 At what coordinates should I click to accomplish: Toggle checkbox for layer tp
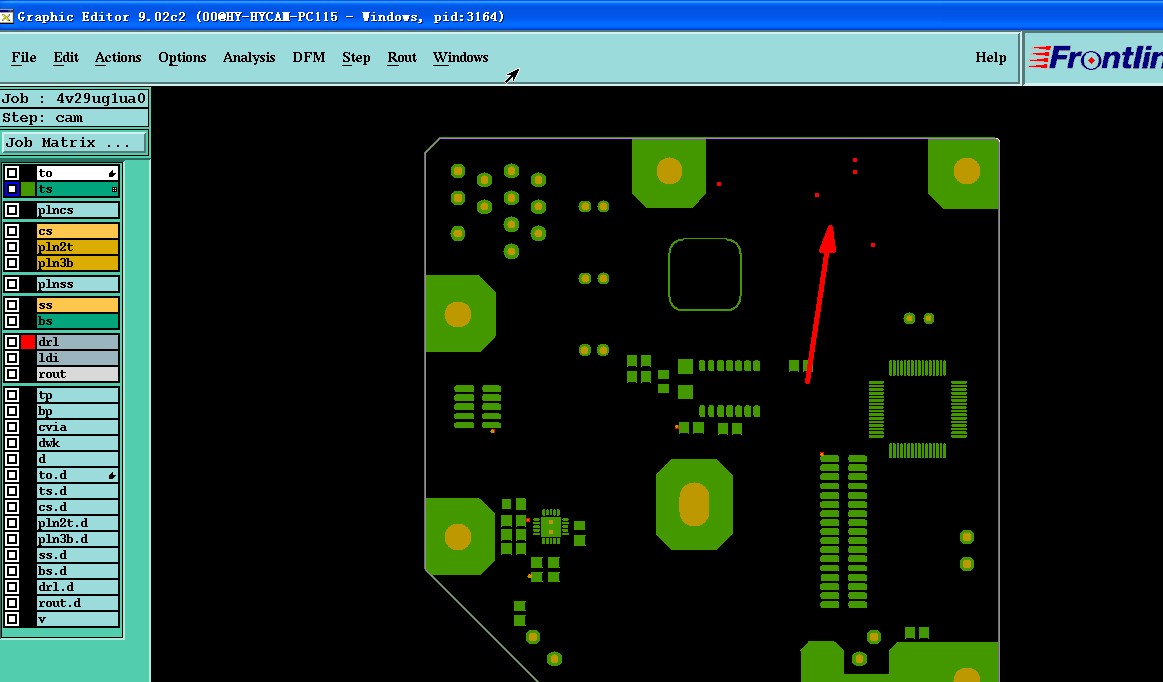pyautogui.click(x=12, y=395)
